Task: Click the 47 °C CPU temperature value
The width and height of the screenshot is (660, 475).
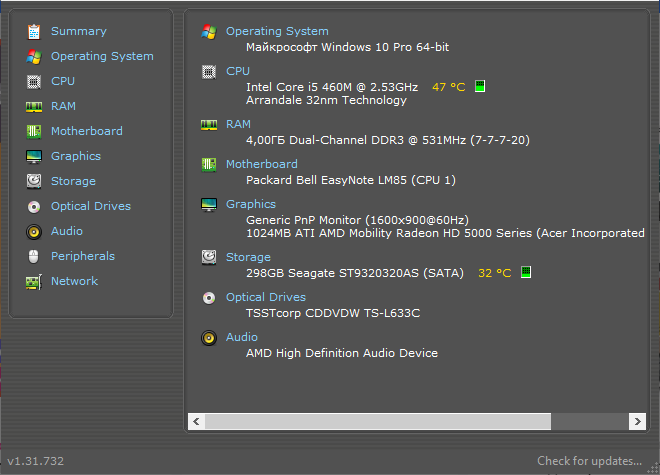Action: [449, 87]
